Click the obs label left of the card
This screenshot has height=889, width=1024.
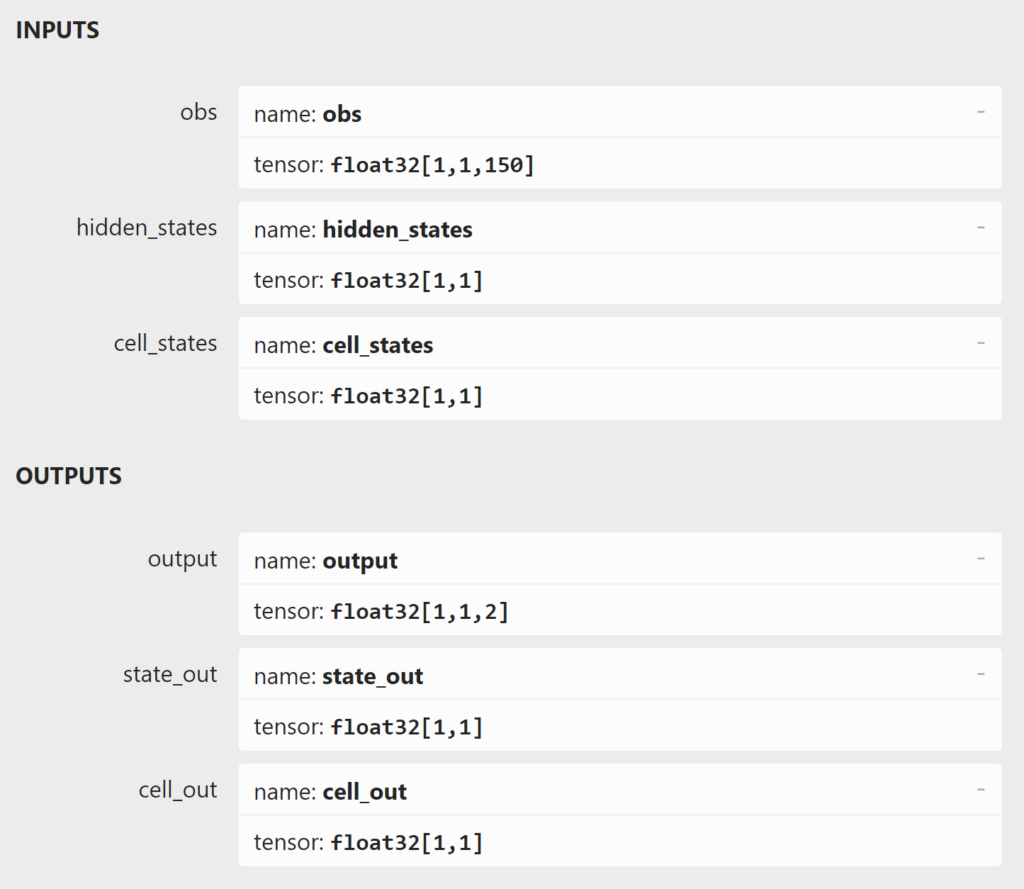tap(199, 112)
